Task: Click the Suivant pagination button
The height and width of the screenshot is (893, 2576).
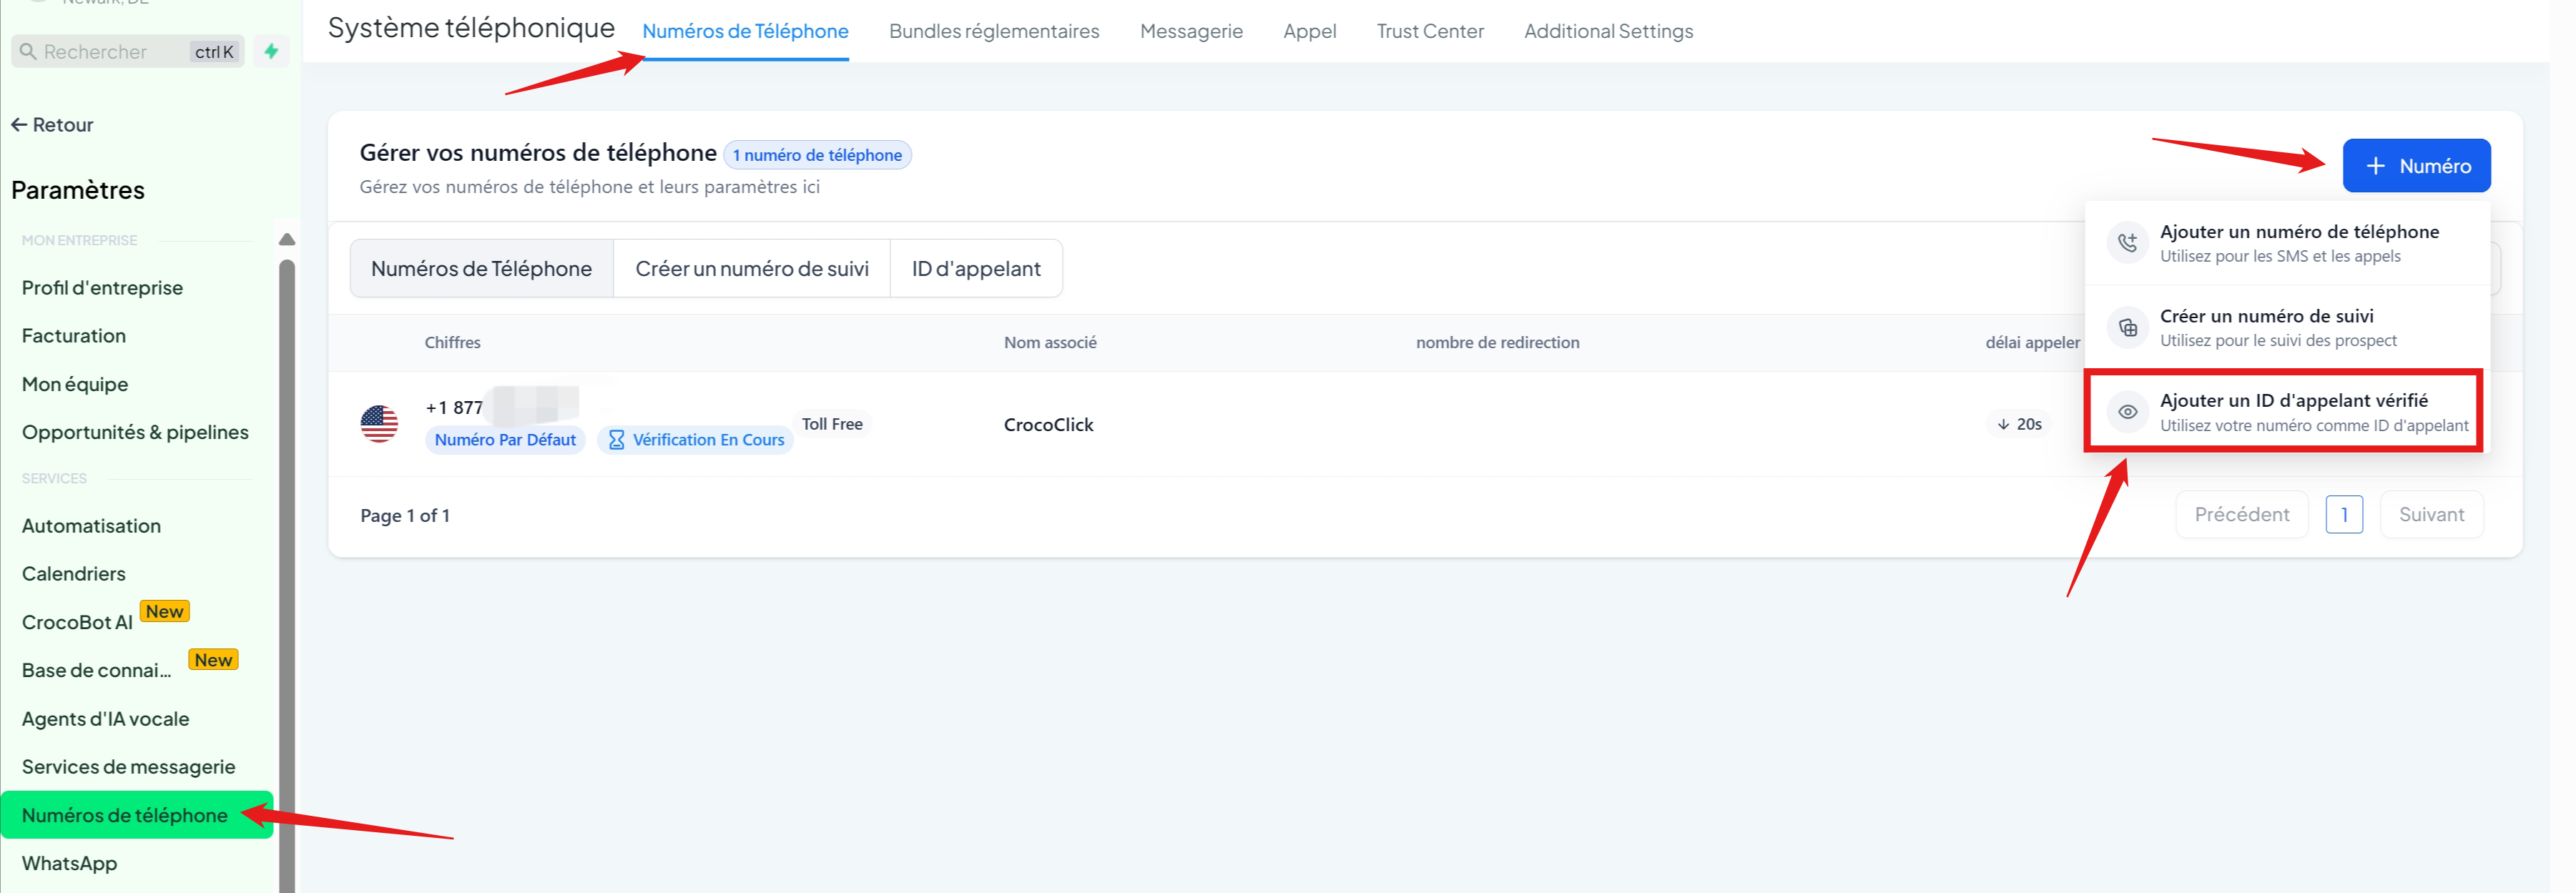Action: (x=2431, y=515)
